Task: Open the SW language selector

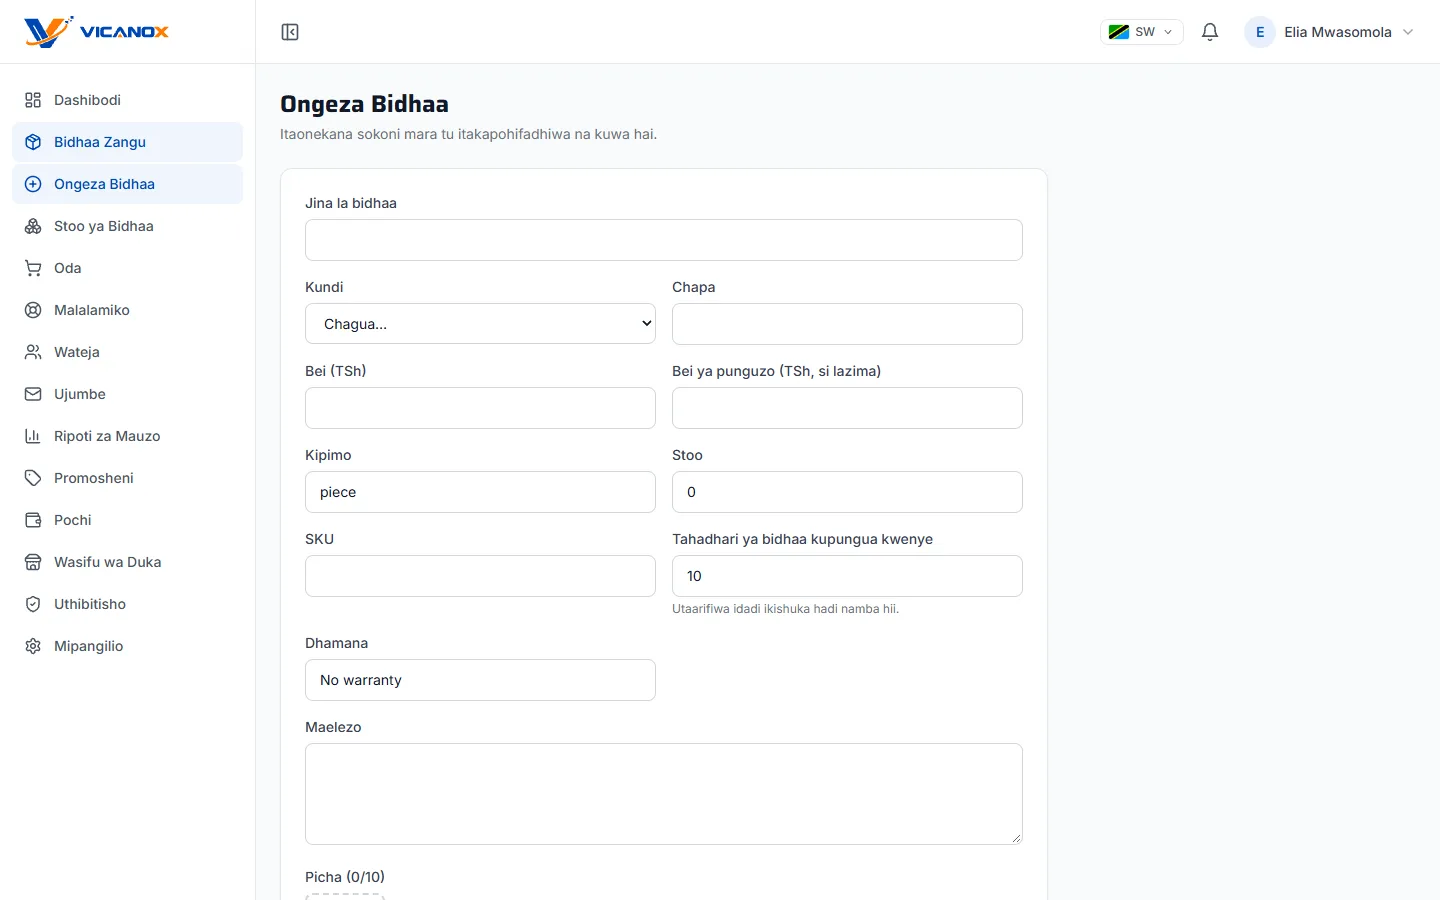Action: 1142,32
